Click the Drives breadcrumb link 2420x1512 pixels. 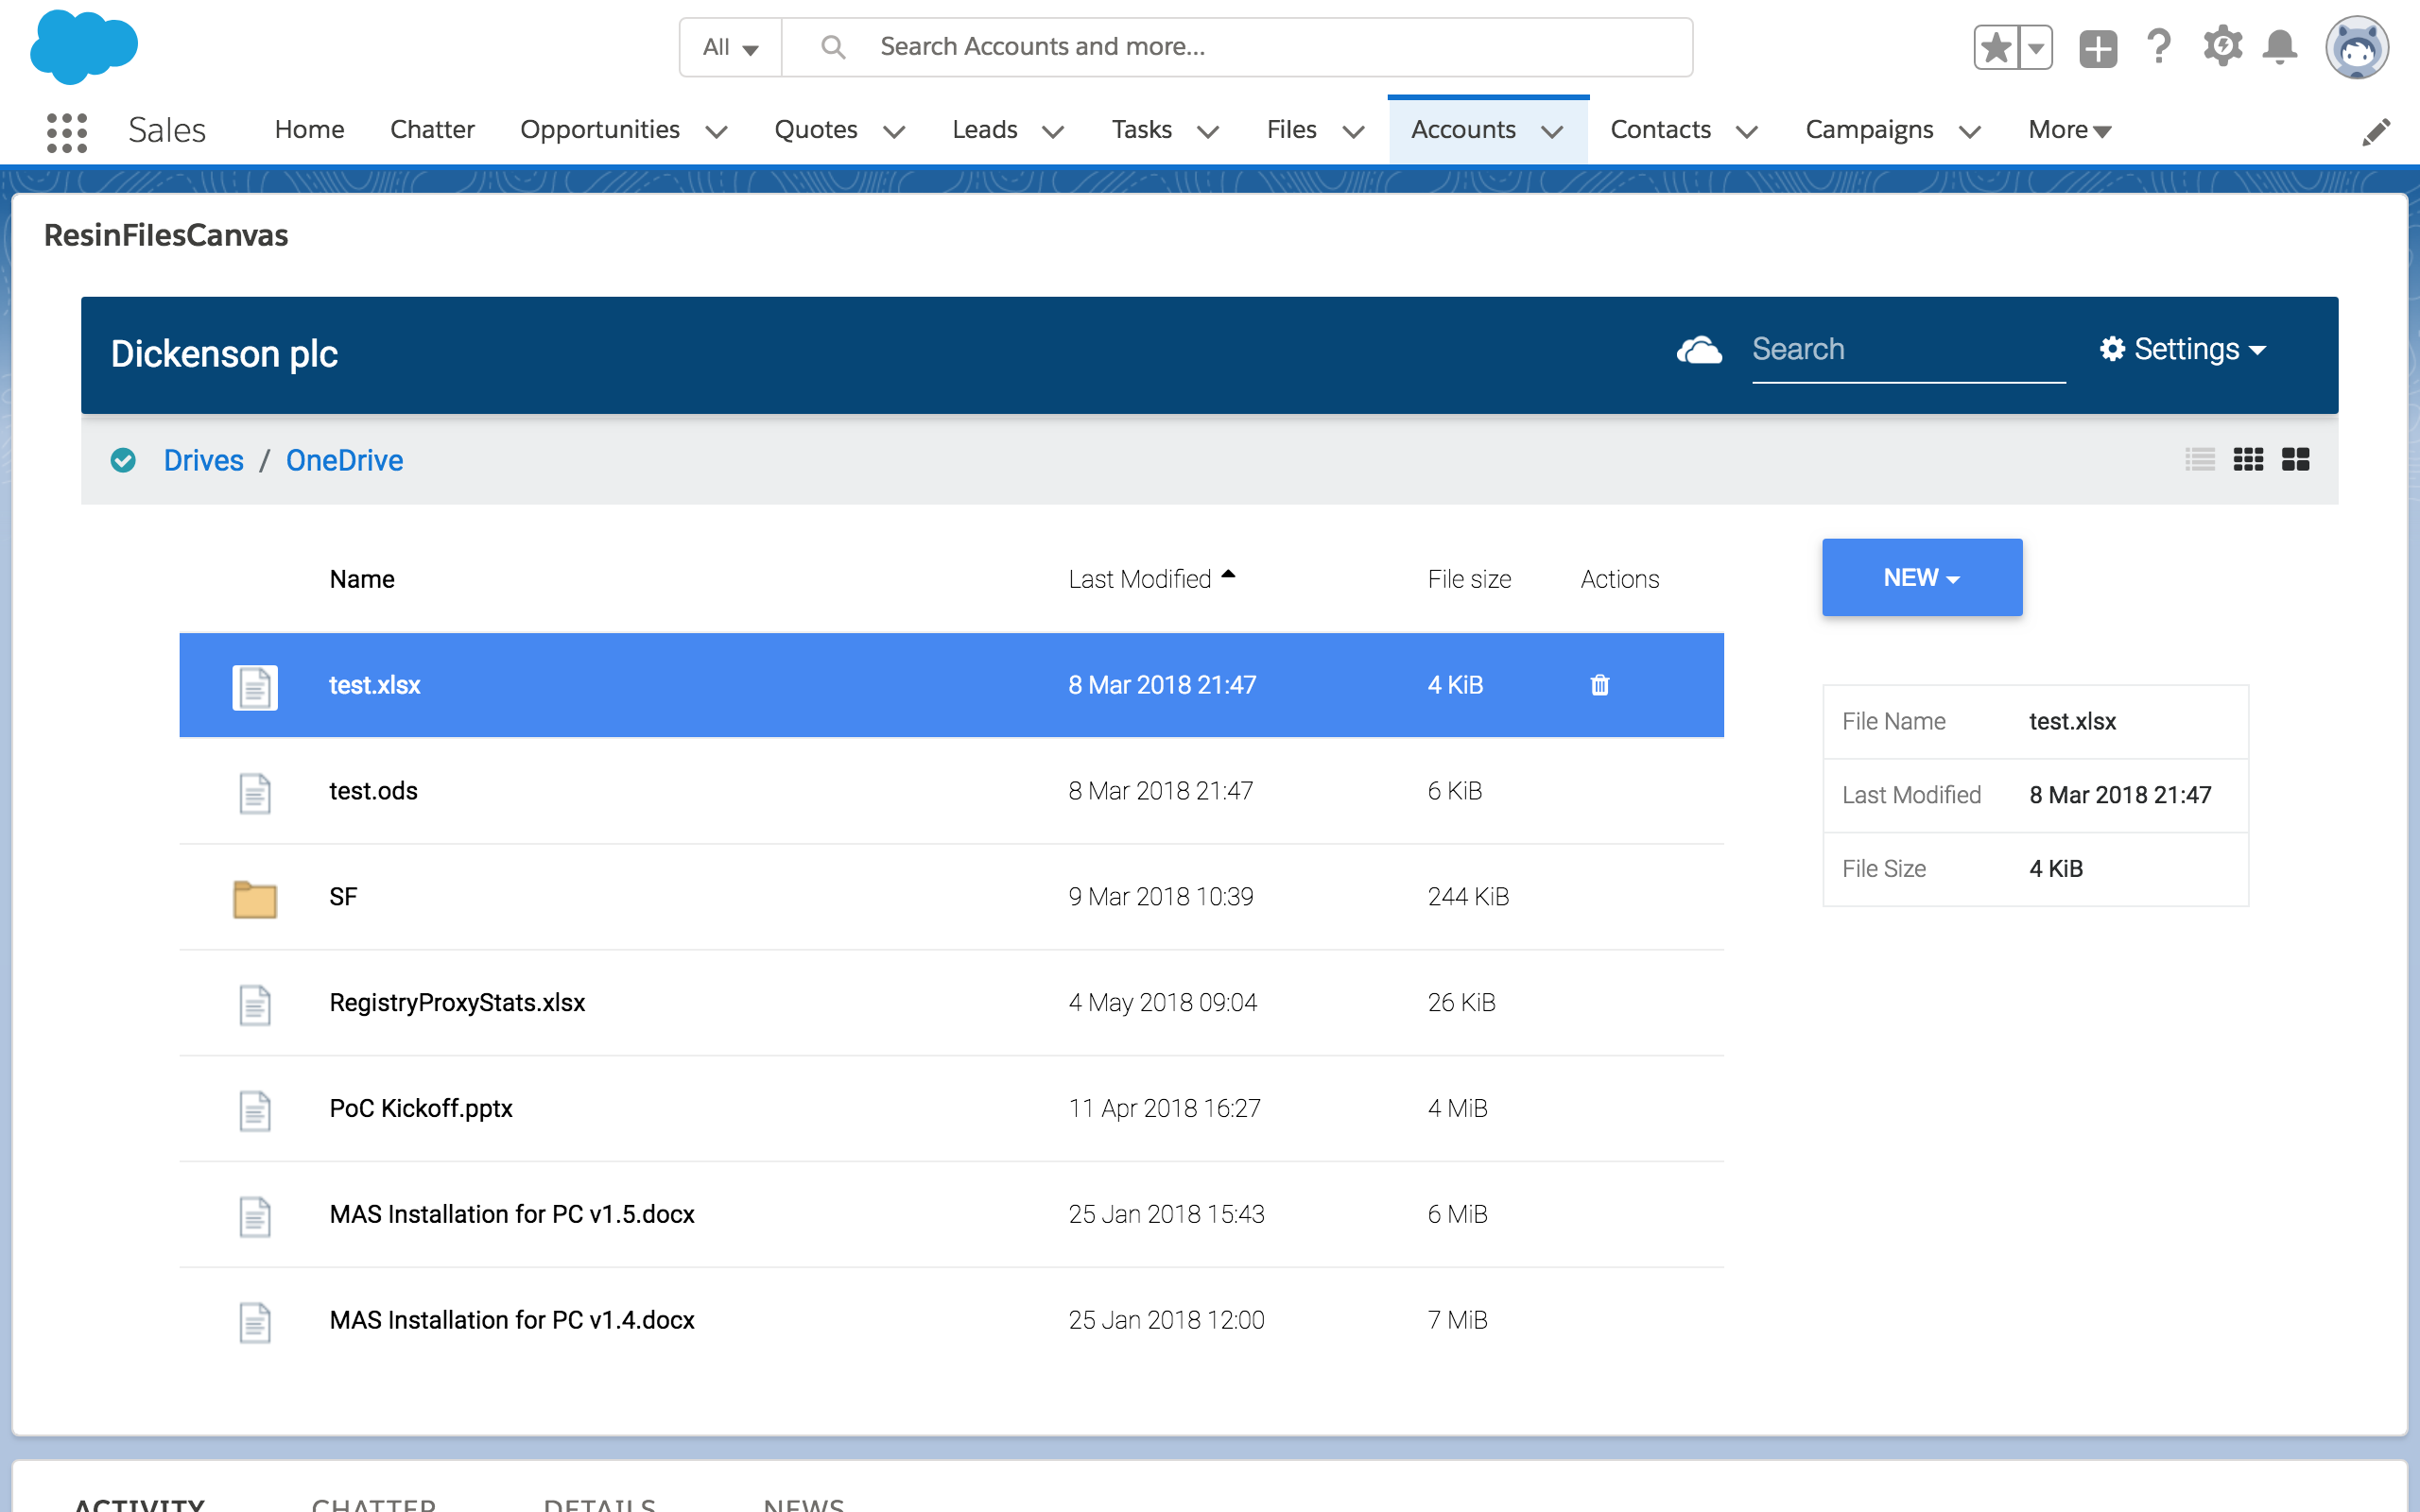[x=204, y=460]
